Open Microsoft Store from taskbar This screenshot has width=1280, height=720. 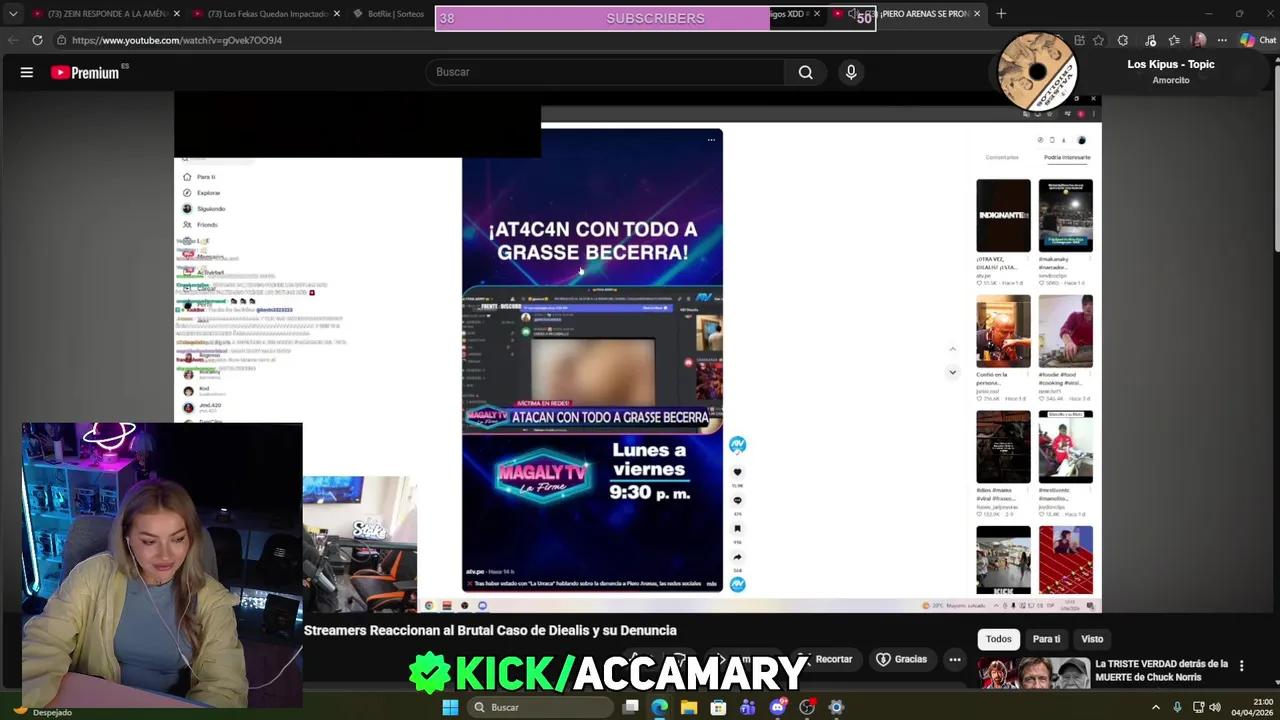pyautogui.click(x=718, y=707)
